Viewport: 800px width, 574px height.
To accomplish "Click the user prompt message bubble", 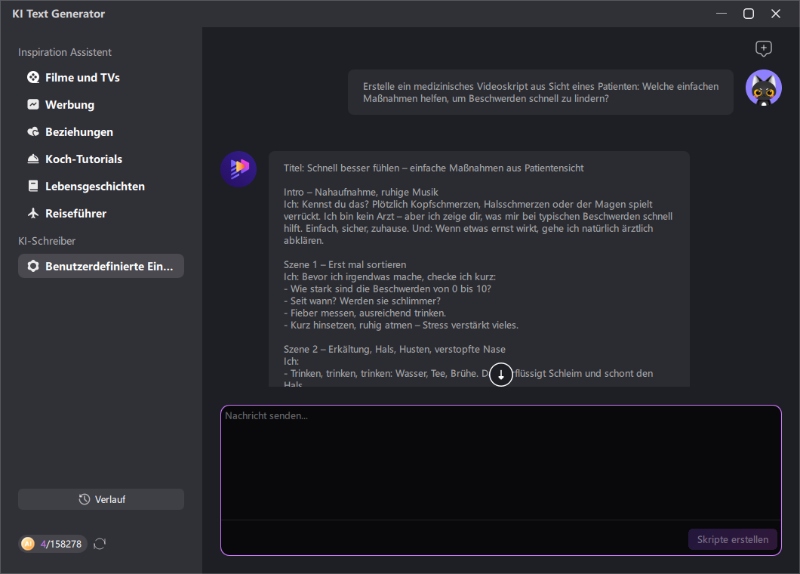I will pyautogui.click(x=541, y=92).
